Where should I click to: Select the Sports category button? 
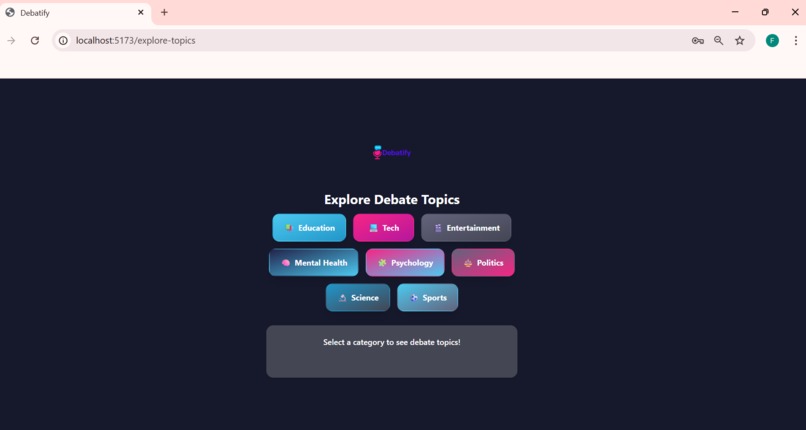[x=428, y=297]
